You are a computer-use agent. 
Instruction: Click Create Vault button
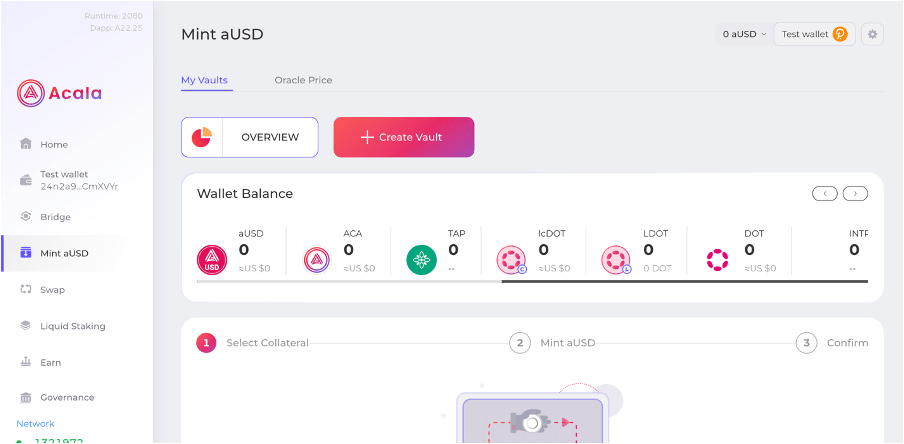point(404,137)
